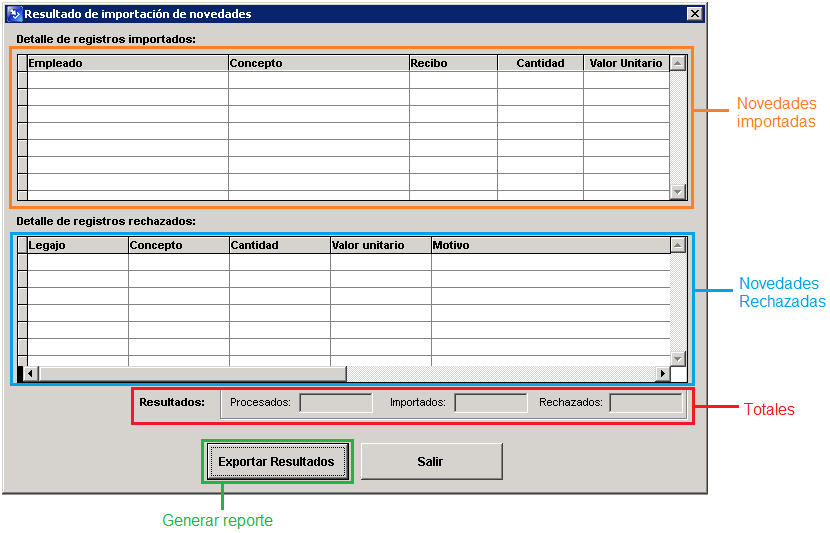This screenshot has height=533, width=830.
Task: Click left arrow of rejected grid horizontal scrollbar
Action: 31,374
